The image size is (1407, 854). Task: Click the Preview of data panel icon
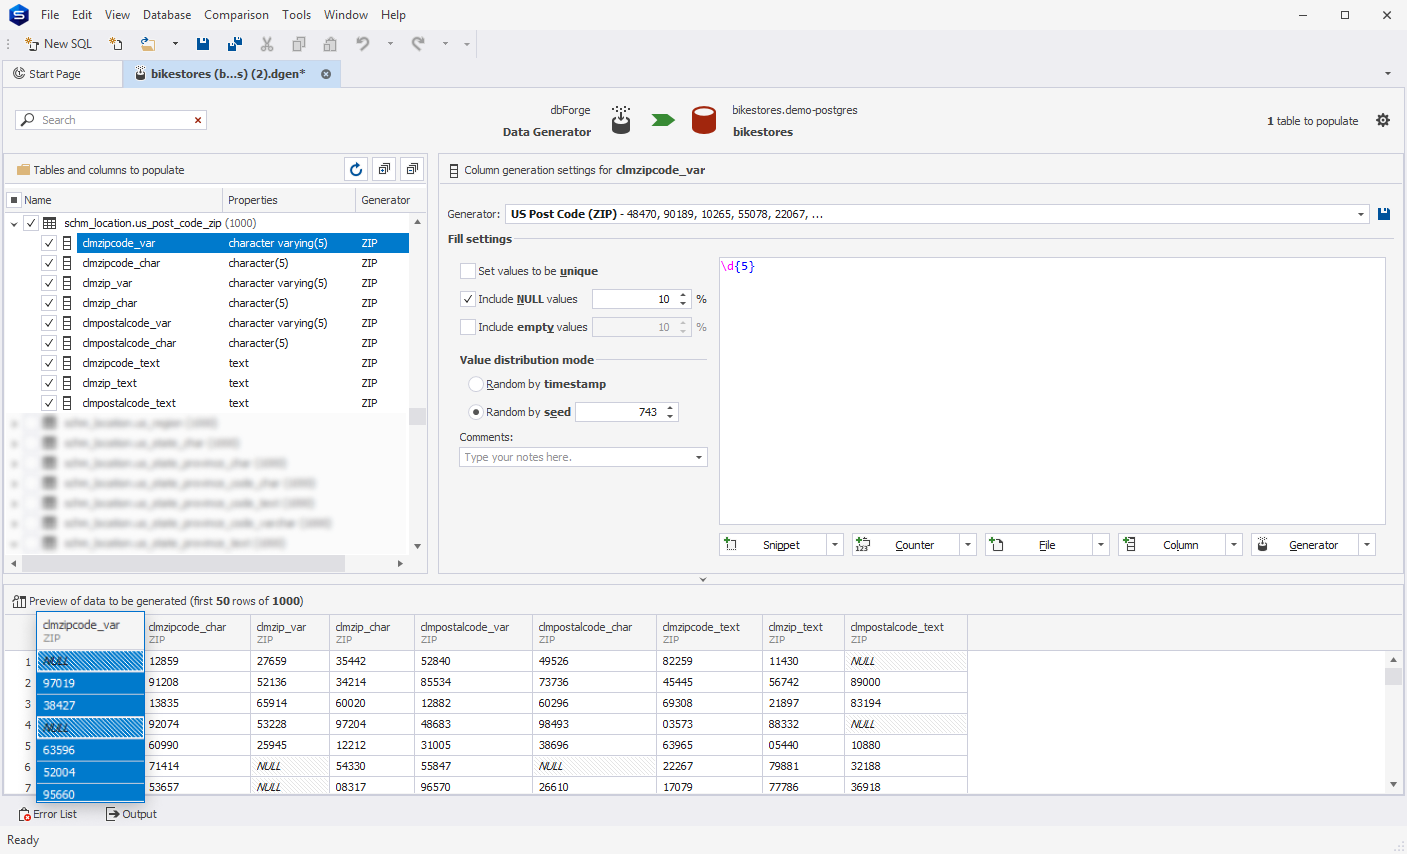click(x=19, y=601)
